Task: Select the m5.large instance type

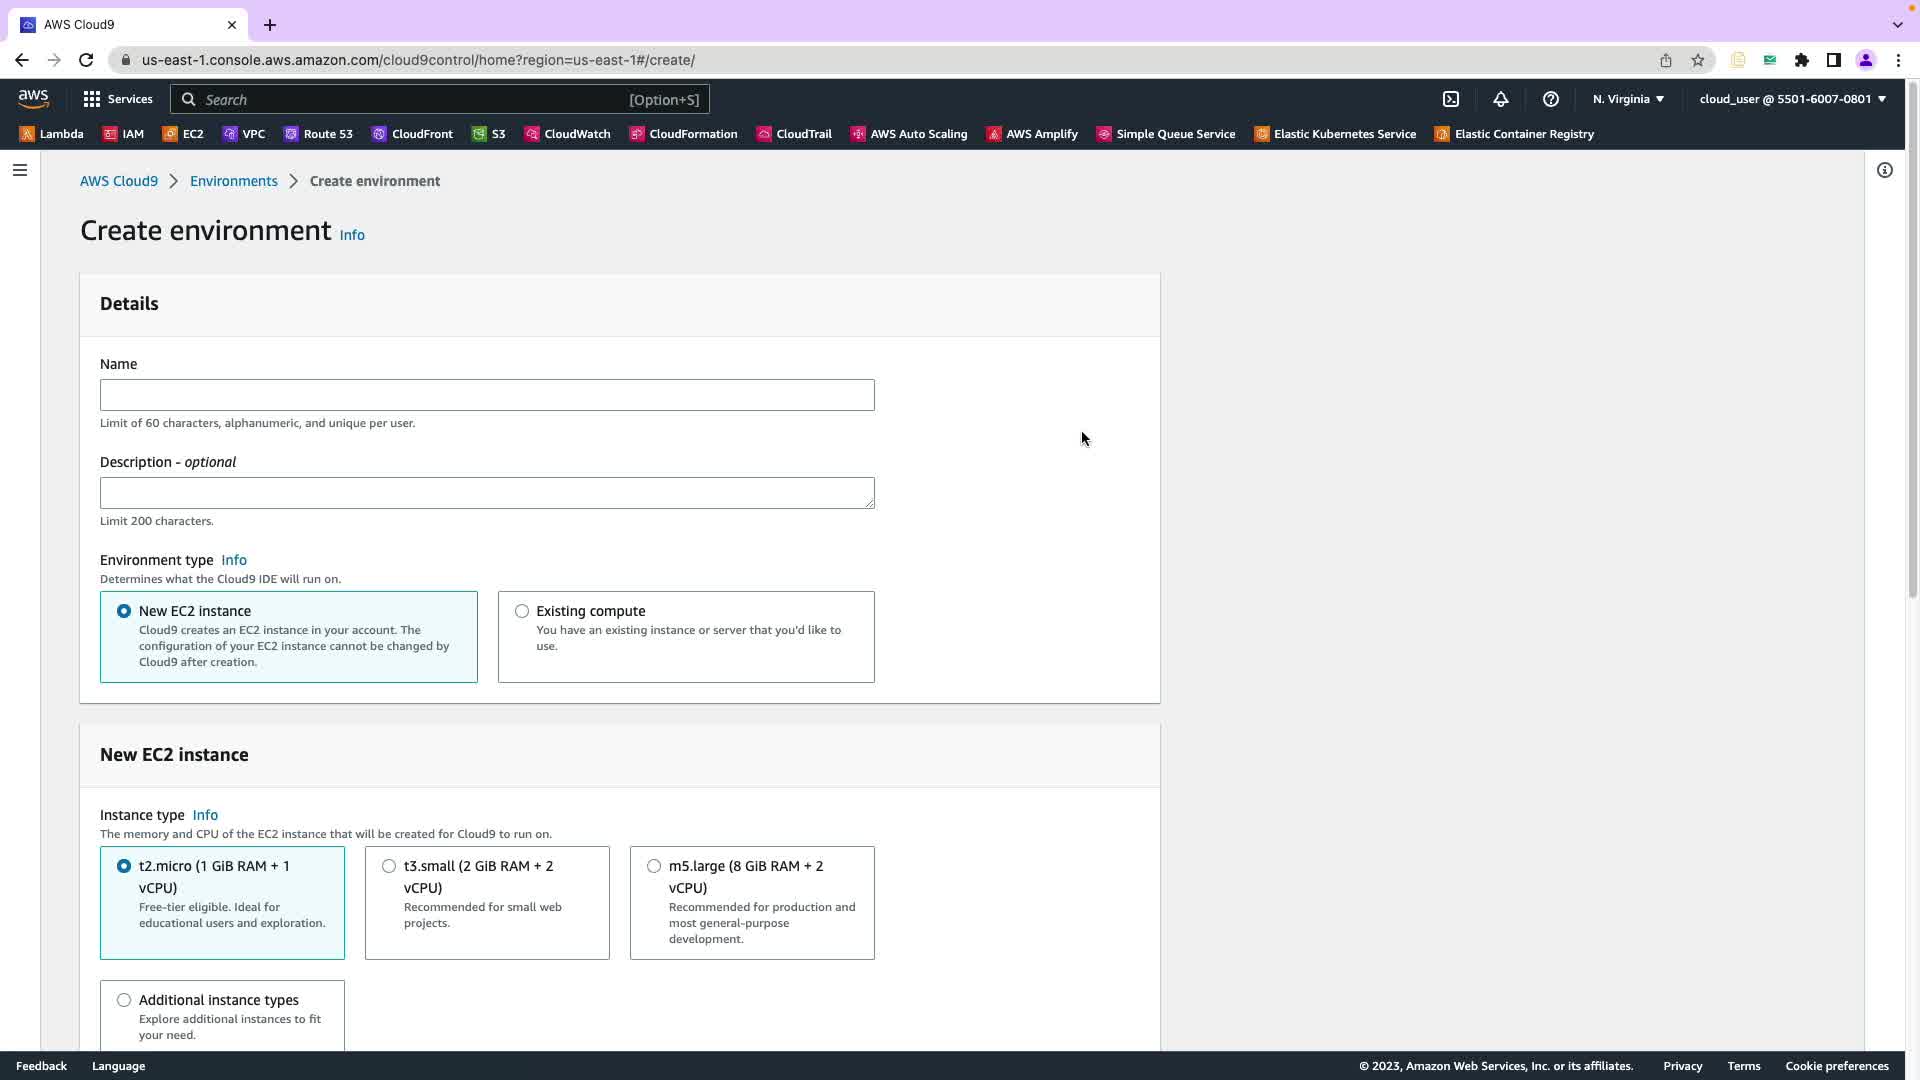Action: coord(654,866)
